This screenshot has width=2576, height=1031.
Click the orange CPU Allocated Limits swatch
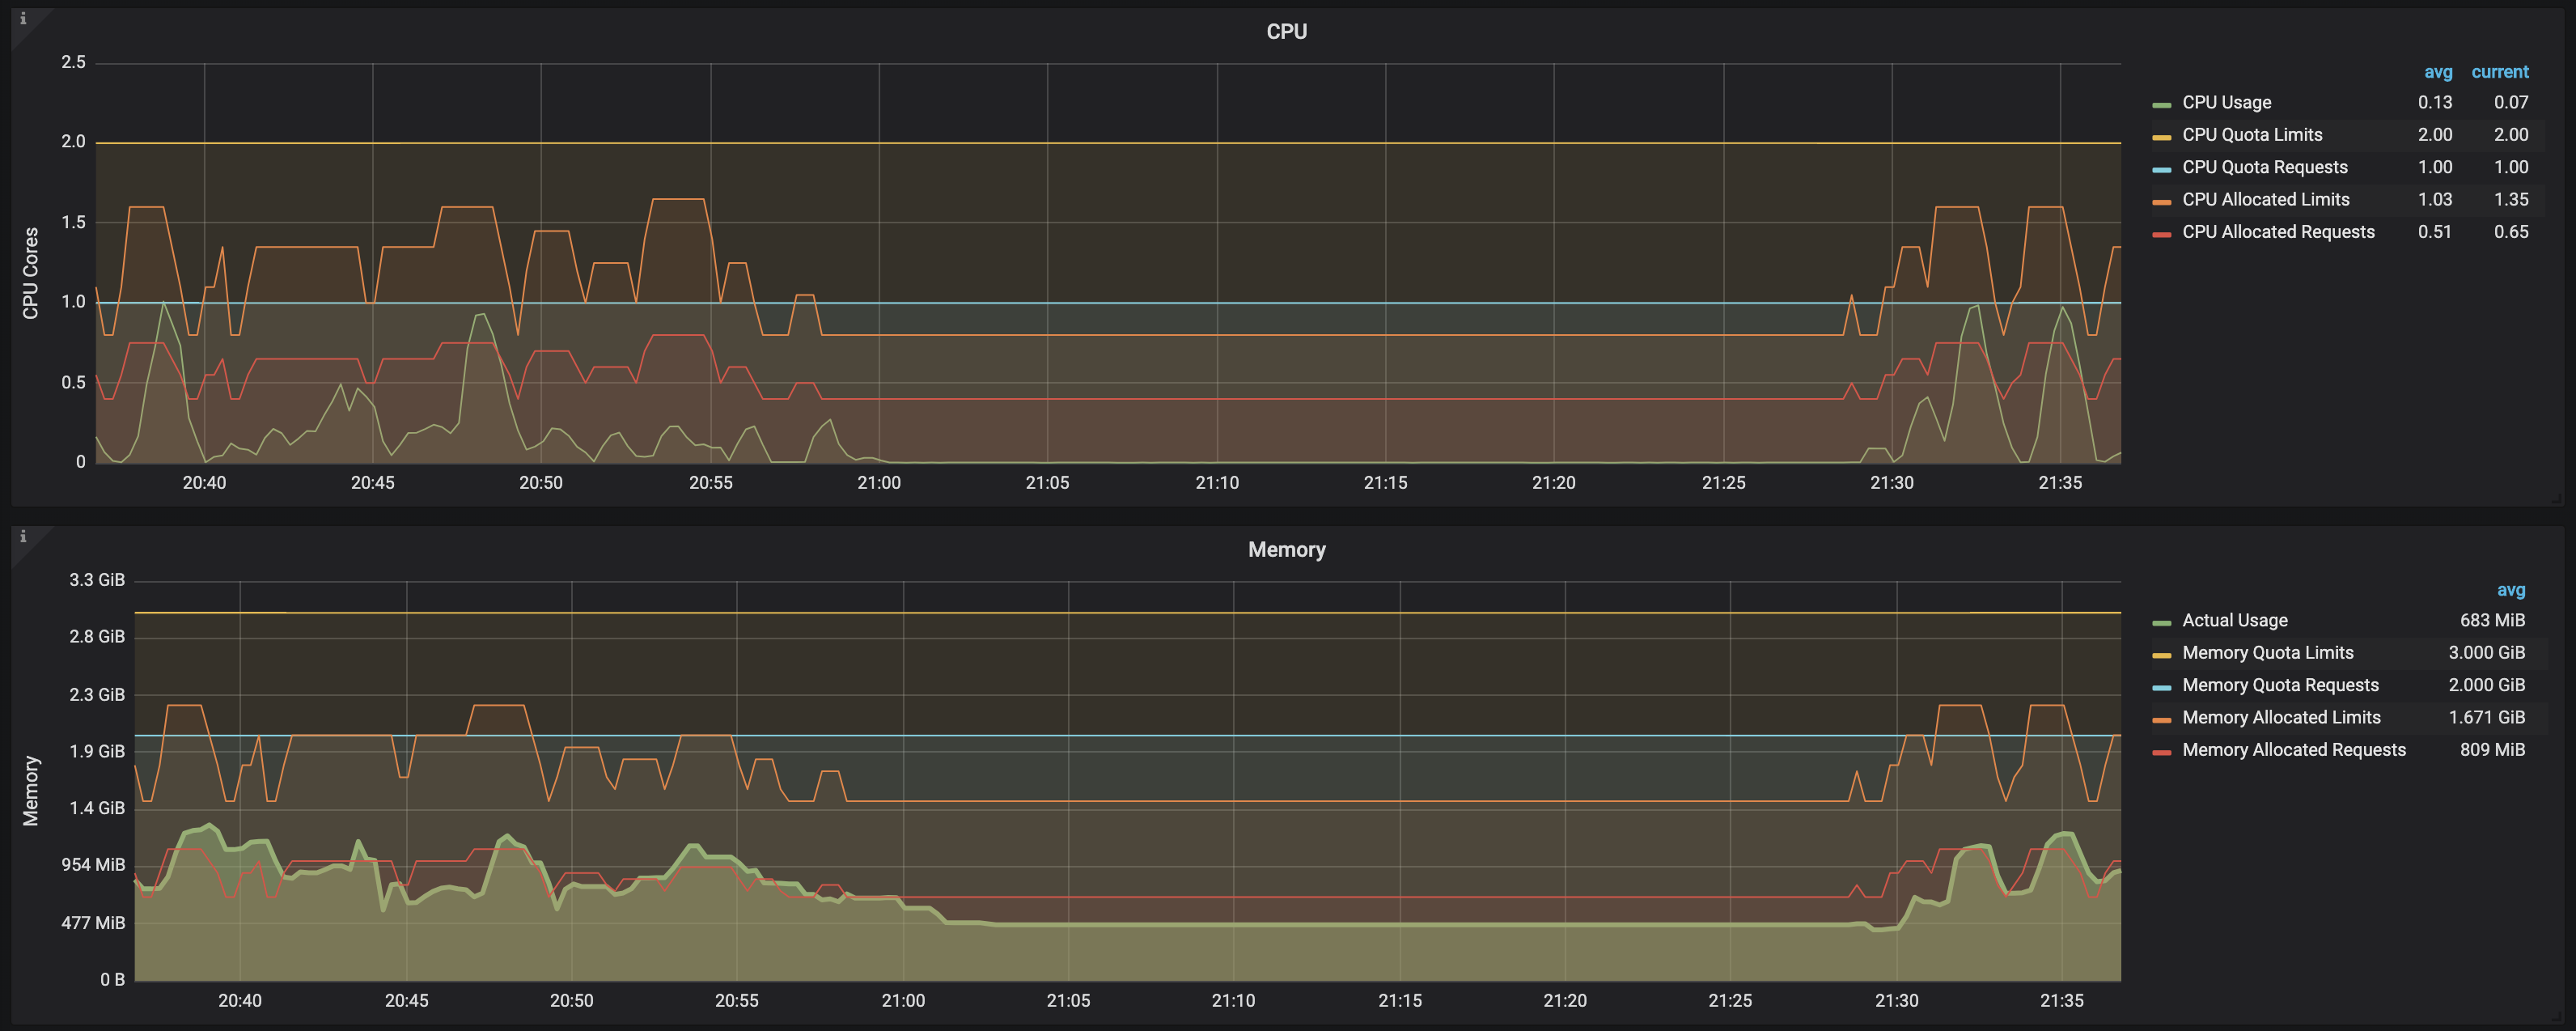(2161, 202)
